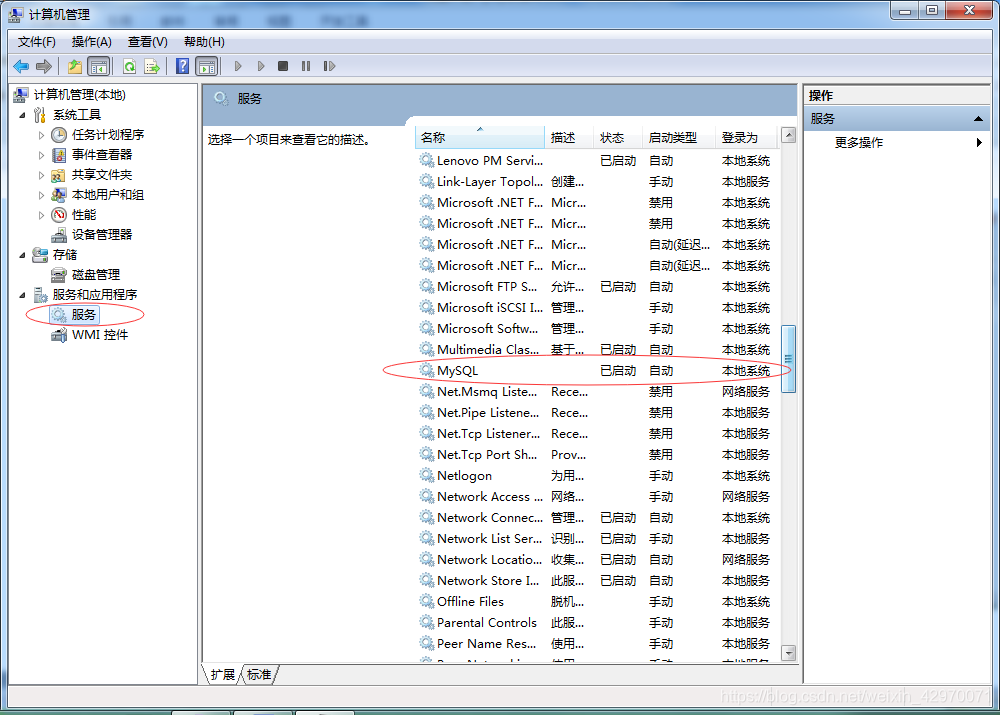The image size is (1000, 715).
Task: Open Disk Management (磁盘管理)
Action: click(96, 275)
